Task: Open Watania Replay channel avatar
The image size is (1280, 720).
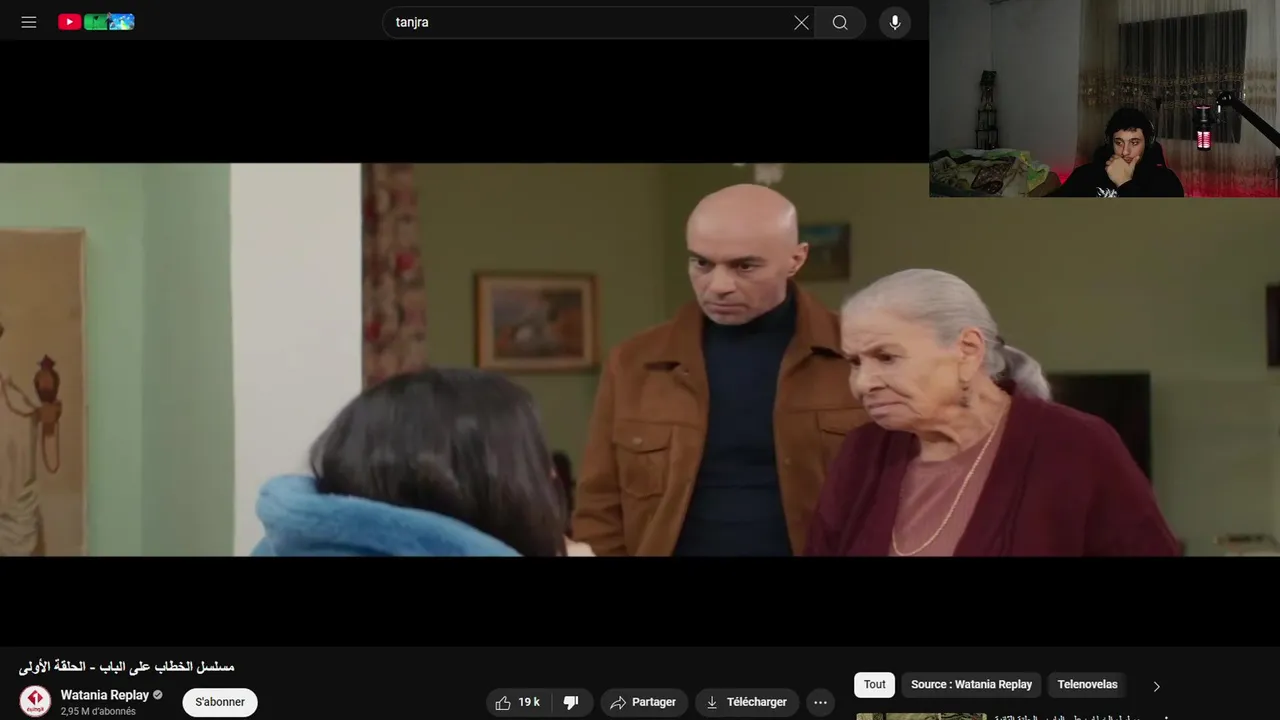Action: pos(35,701)
